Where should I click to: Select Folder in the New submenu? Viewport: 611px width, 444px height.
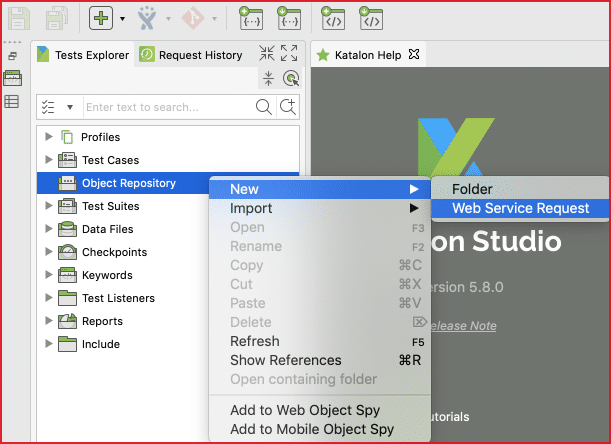pyautogui.click(x=520, y=189)
